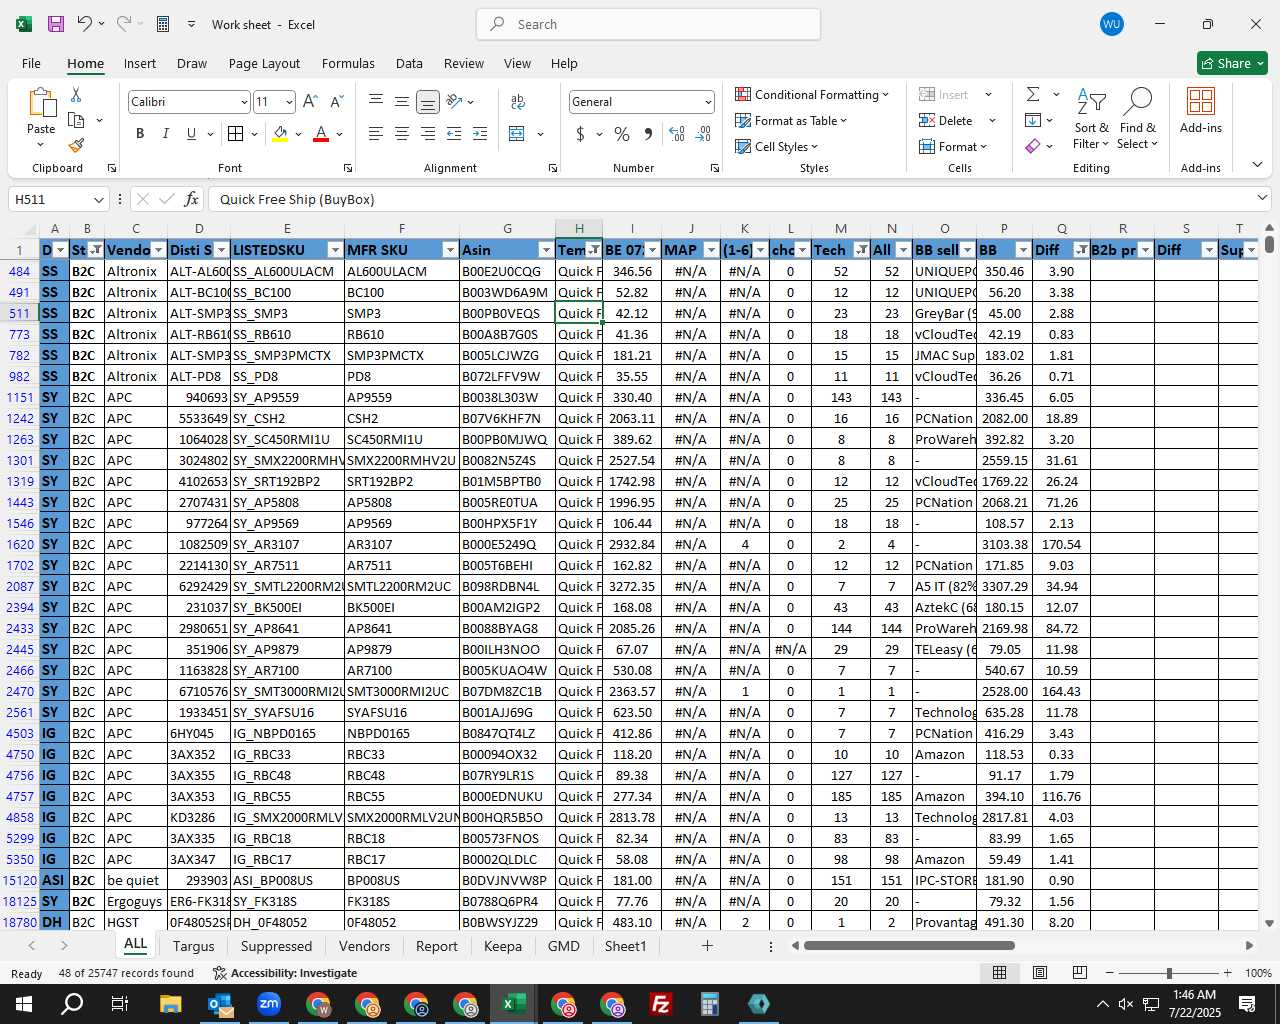Toggle Align Right

coord(428,133)
